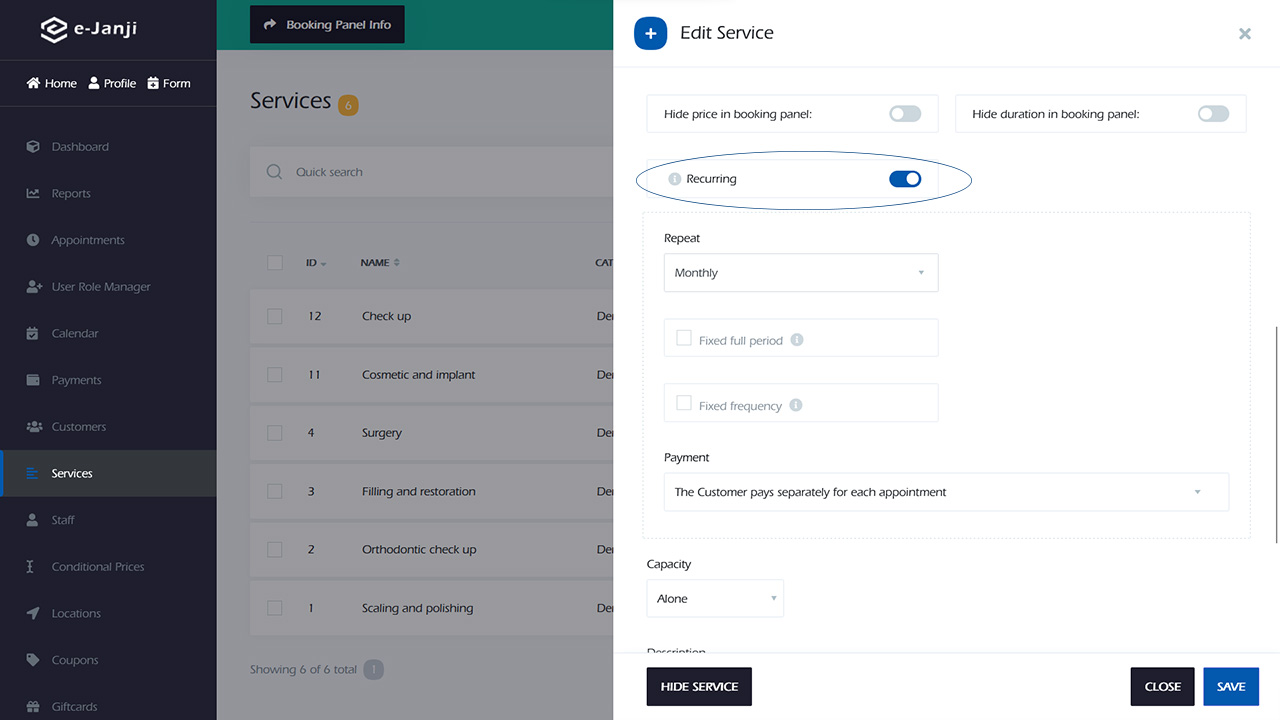Expand the Payment method dropdown
This screenshot has width=1280, height=720.
[x=945, y=492]
